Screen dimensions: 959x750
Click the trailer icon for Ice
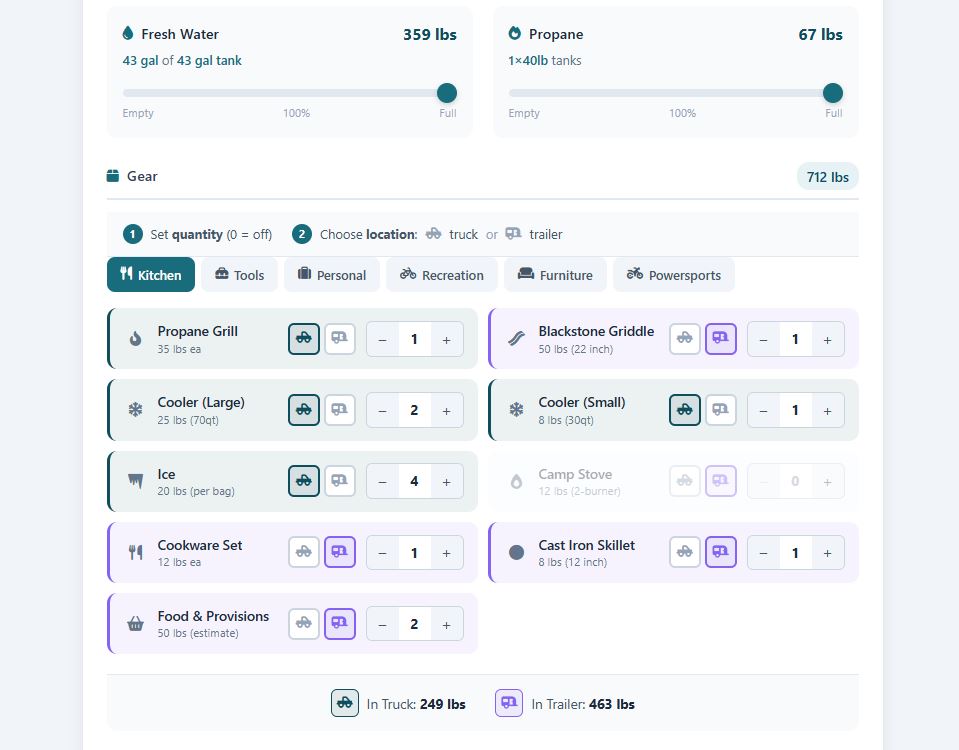339,481
